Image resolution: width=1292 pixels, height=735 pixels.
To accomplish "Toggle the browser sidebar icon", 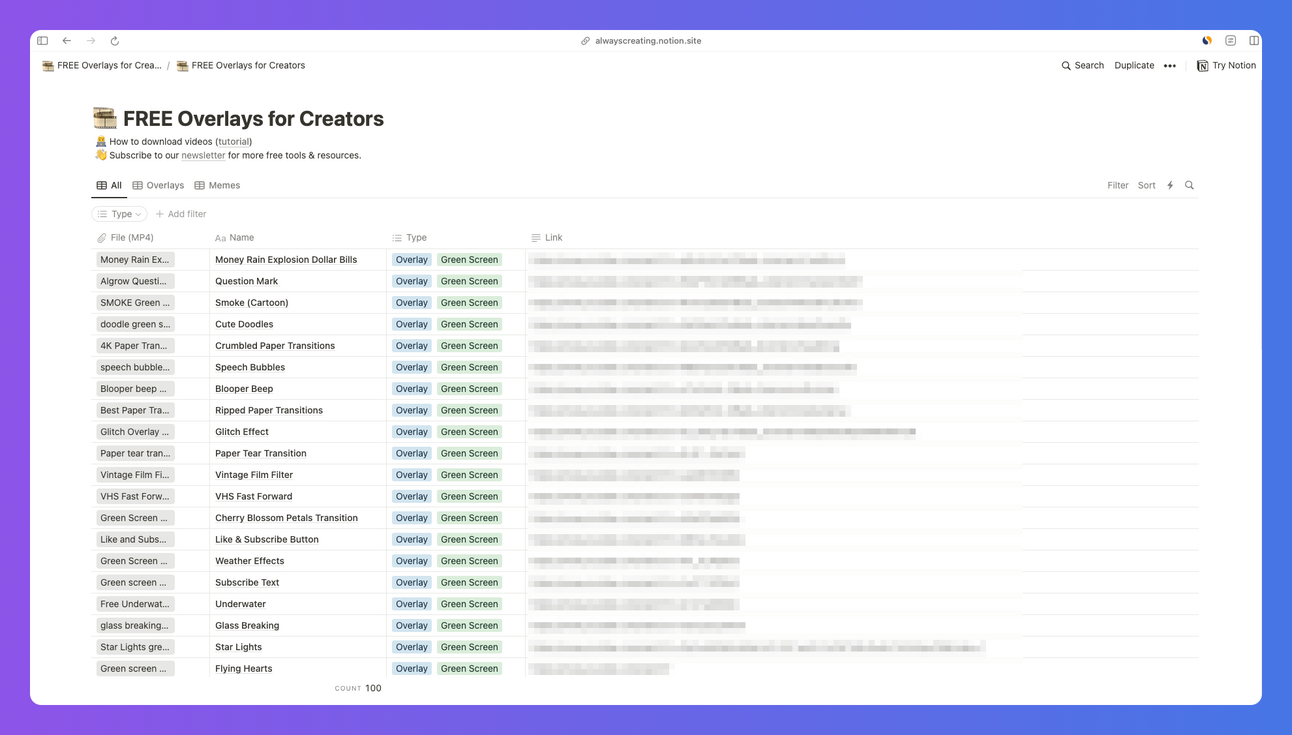I will [x=42, y=41].
